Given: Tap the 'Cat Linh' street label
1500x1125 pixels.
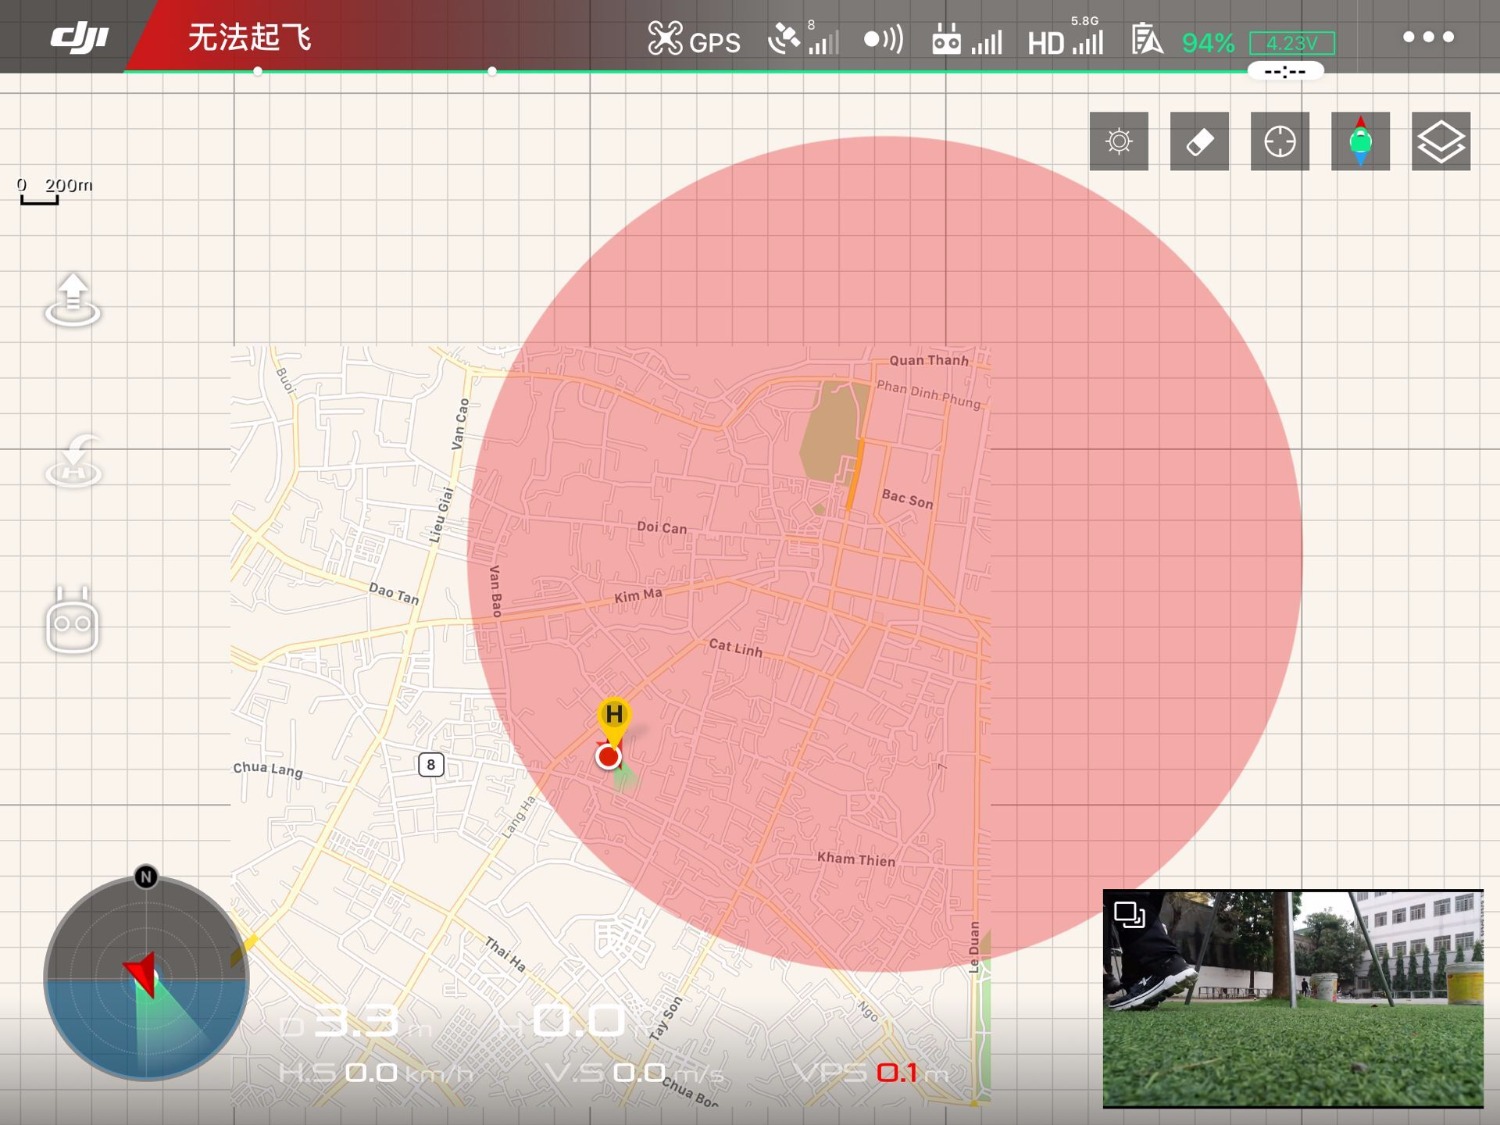Looking at the screenshot, I should pos(736,648).
